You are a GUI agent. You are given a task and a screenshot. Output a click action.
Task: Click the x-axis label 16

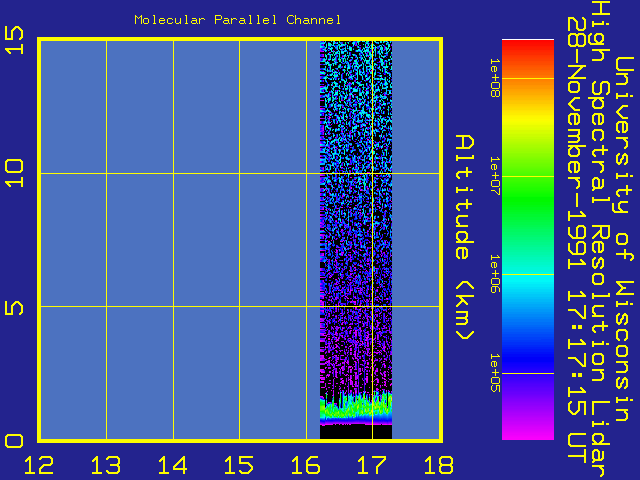[x=305, y=465]
